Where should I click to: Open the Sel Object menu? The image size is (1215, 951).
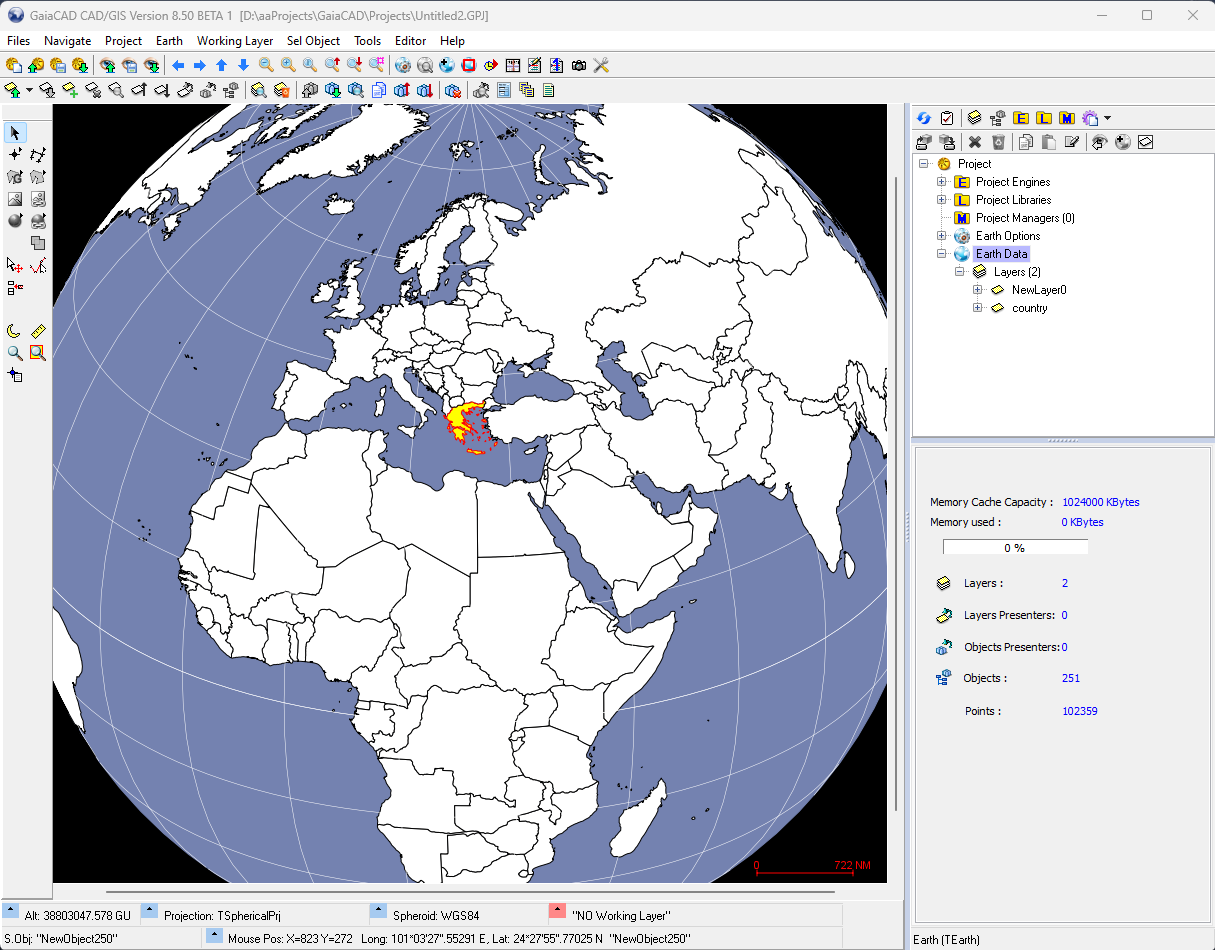pyautogui.click(x=313, y=41)
